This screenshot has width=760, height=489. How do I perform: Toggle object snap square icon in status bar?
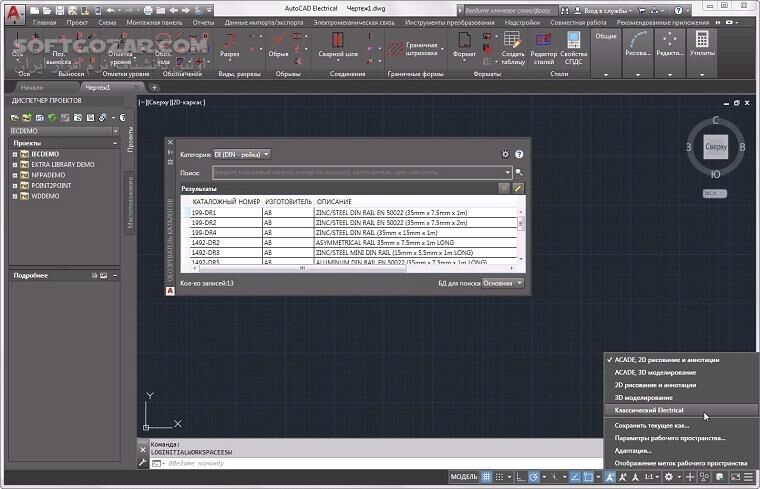click(588, 477)
